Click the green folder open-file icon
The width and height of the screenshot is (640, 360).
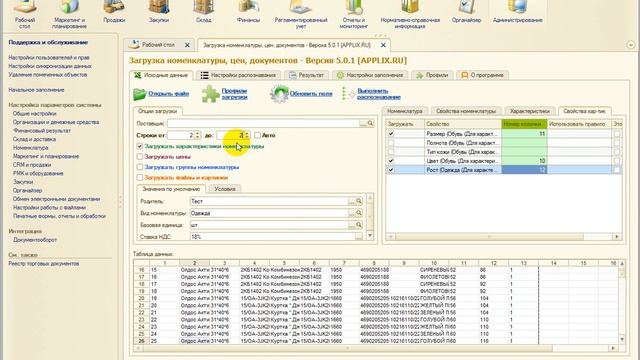[x=139, y=94]
